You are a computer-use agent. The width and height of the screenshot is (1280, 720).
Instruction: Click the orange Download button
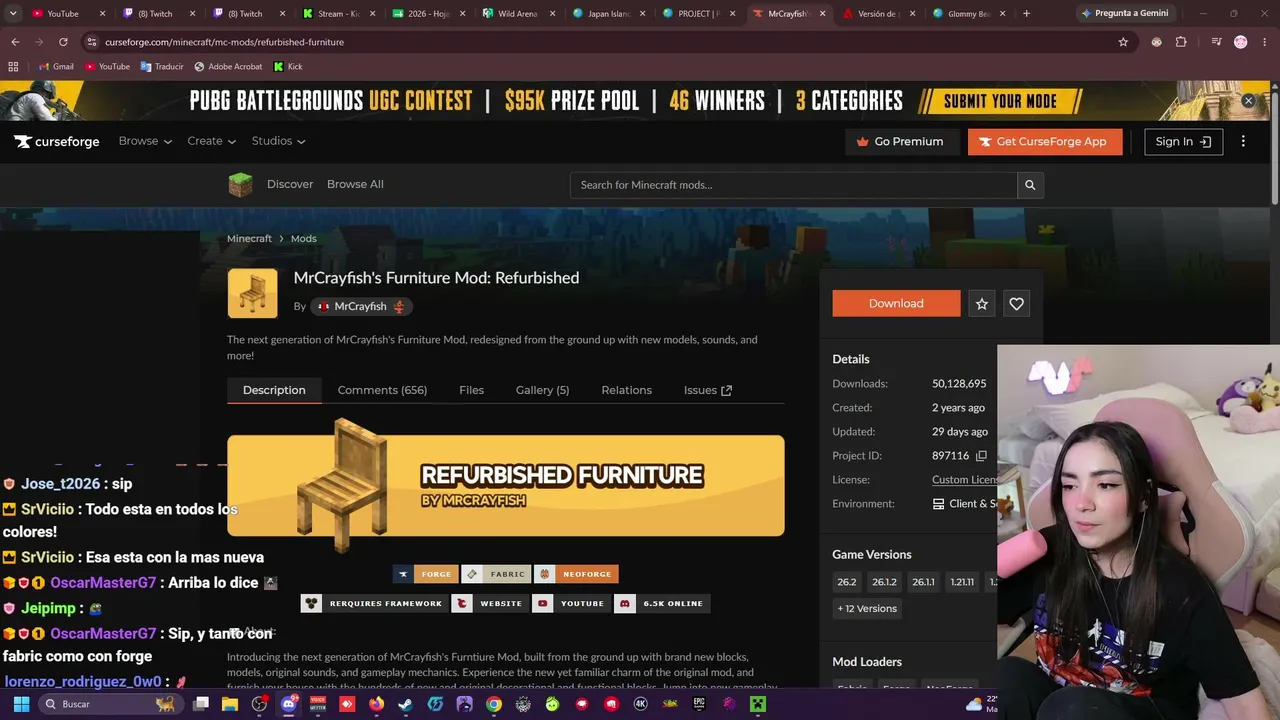click(896, 303)
